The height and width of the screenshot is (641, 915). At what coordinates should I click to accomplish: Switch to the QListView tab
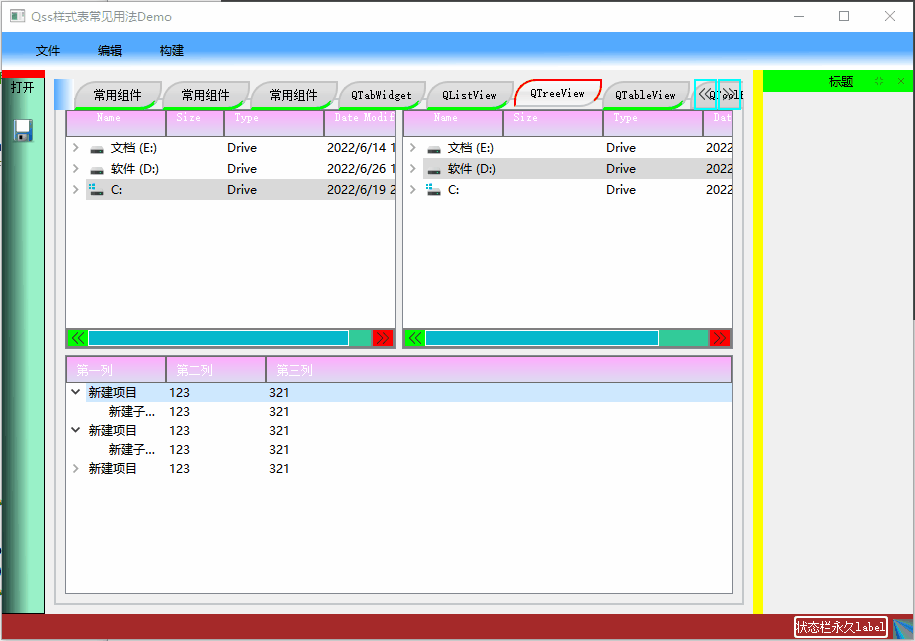coord(469,95)
